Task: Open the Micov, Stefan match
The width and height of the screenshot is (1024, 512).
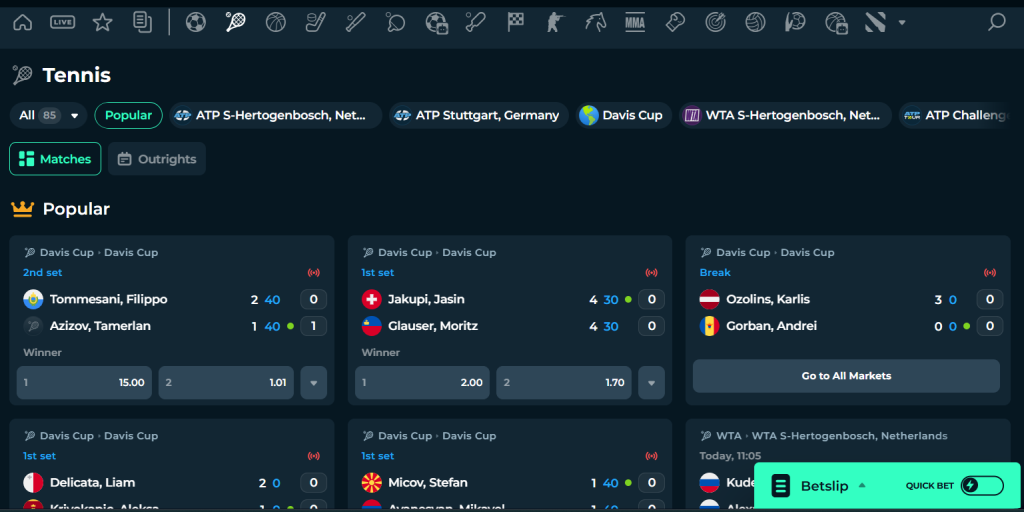Action: tap(428, 483)
